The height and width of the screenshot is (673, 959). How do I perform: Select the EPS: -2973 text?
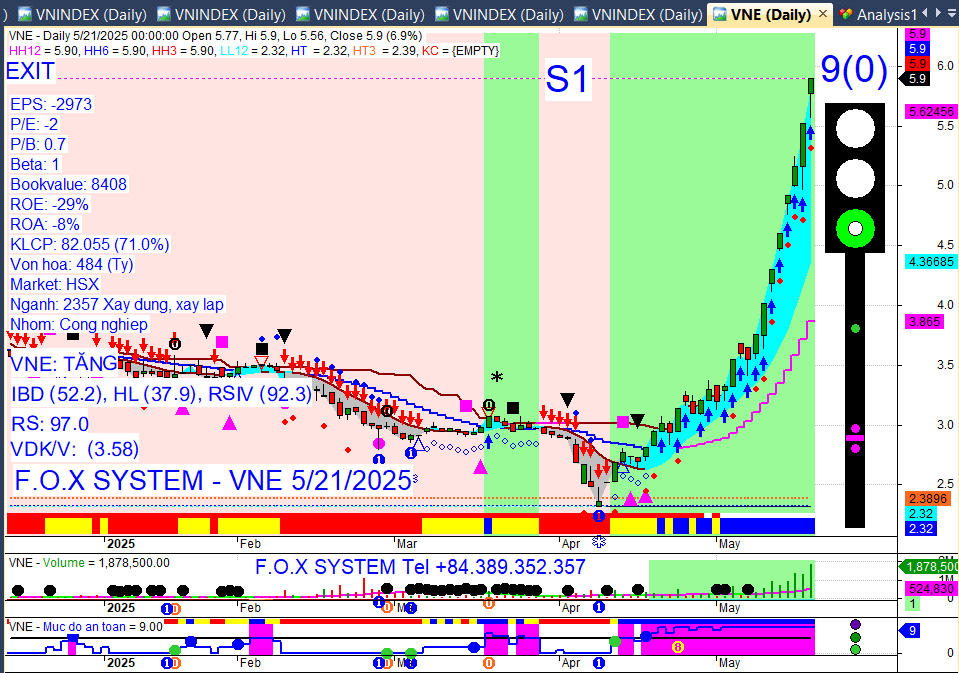pyautogui.click(x=51, y=104)
